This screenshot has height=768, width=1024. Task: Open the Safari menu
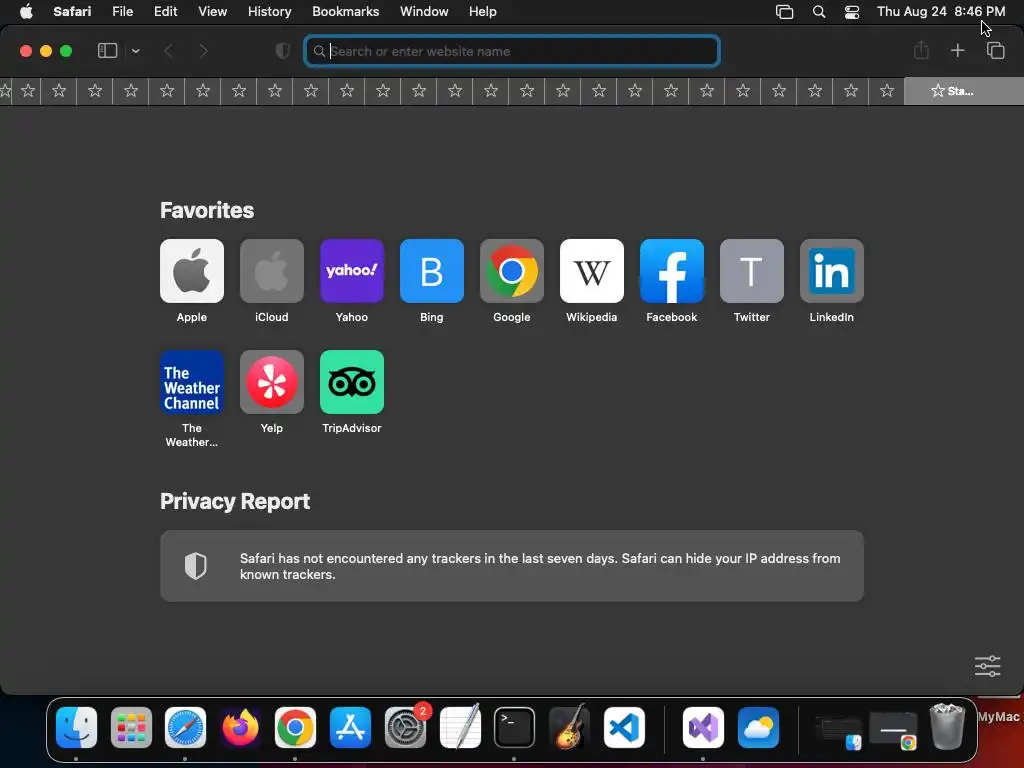pos(72,12)
